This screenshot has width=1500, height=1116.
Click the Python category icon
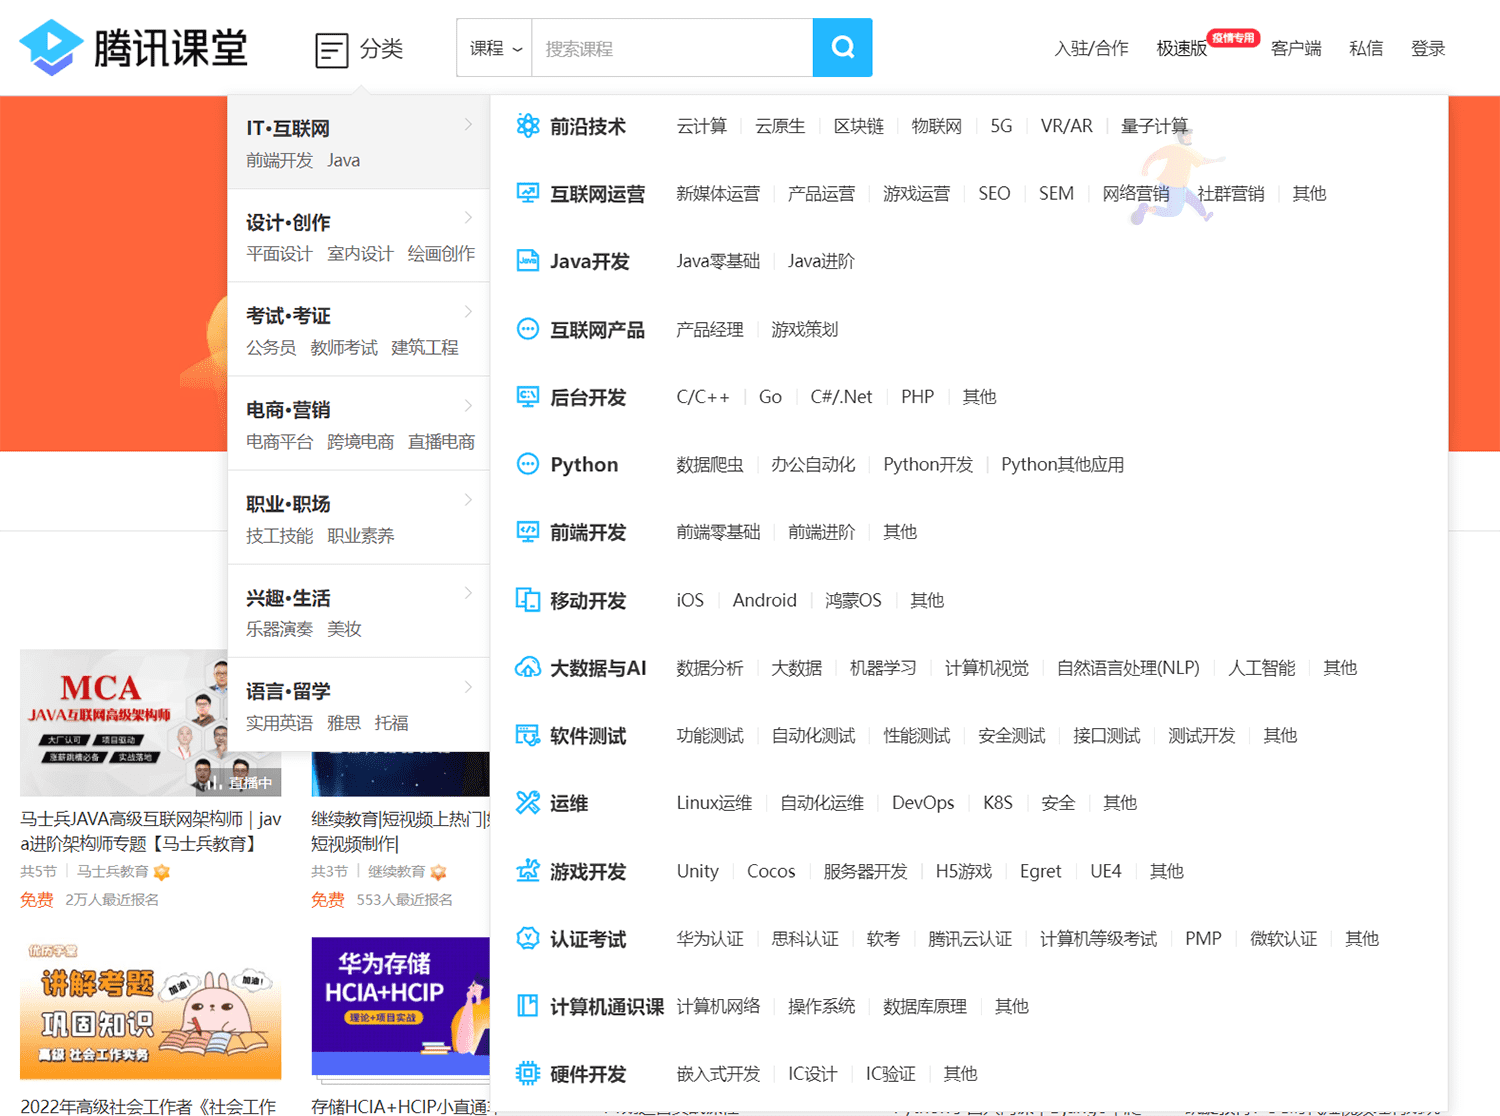coord(527,464)
